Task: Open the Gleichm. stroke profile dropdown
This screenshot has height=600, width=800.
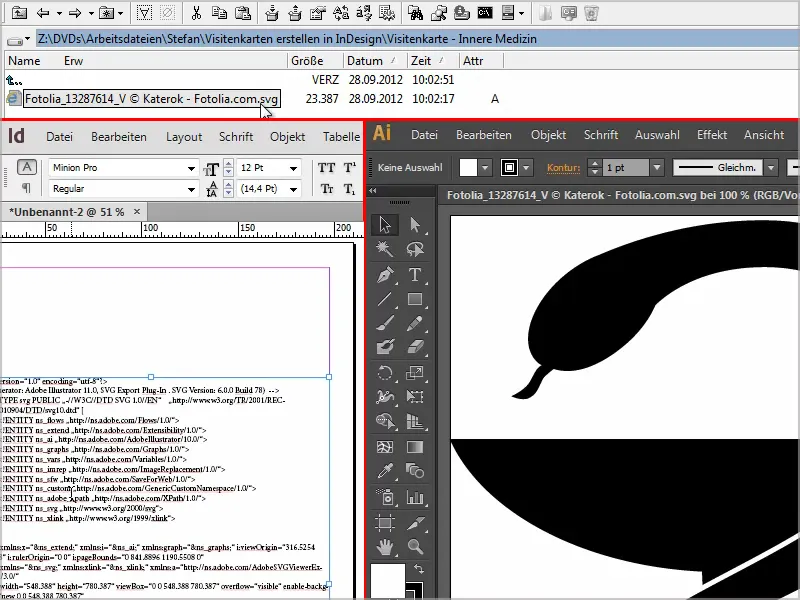Action: pos(771,167)
